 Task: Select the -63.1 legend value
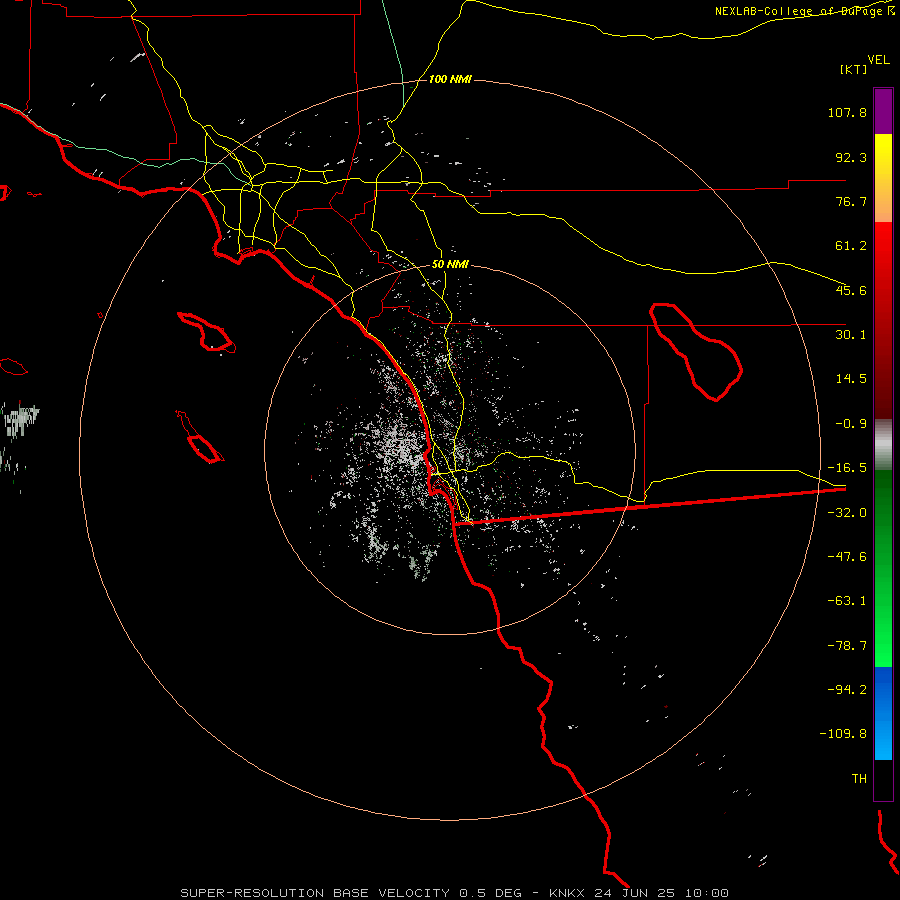click(x=847, y=601)
